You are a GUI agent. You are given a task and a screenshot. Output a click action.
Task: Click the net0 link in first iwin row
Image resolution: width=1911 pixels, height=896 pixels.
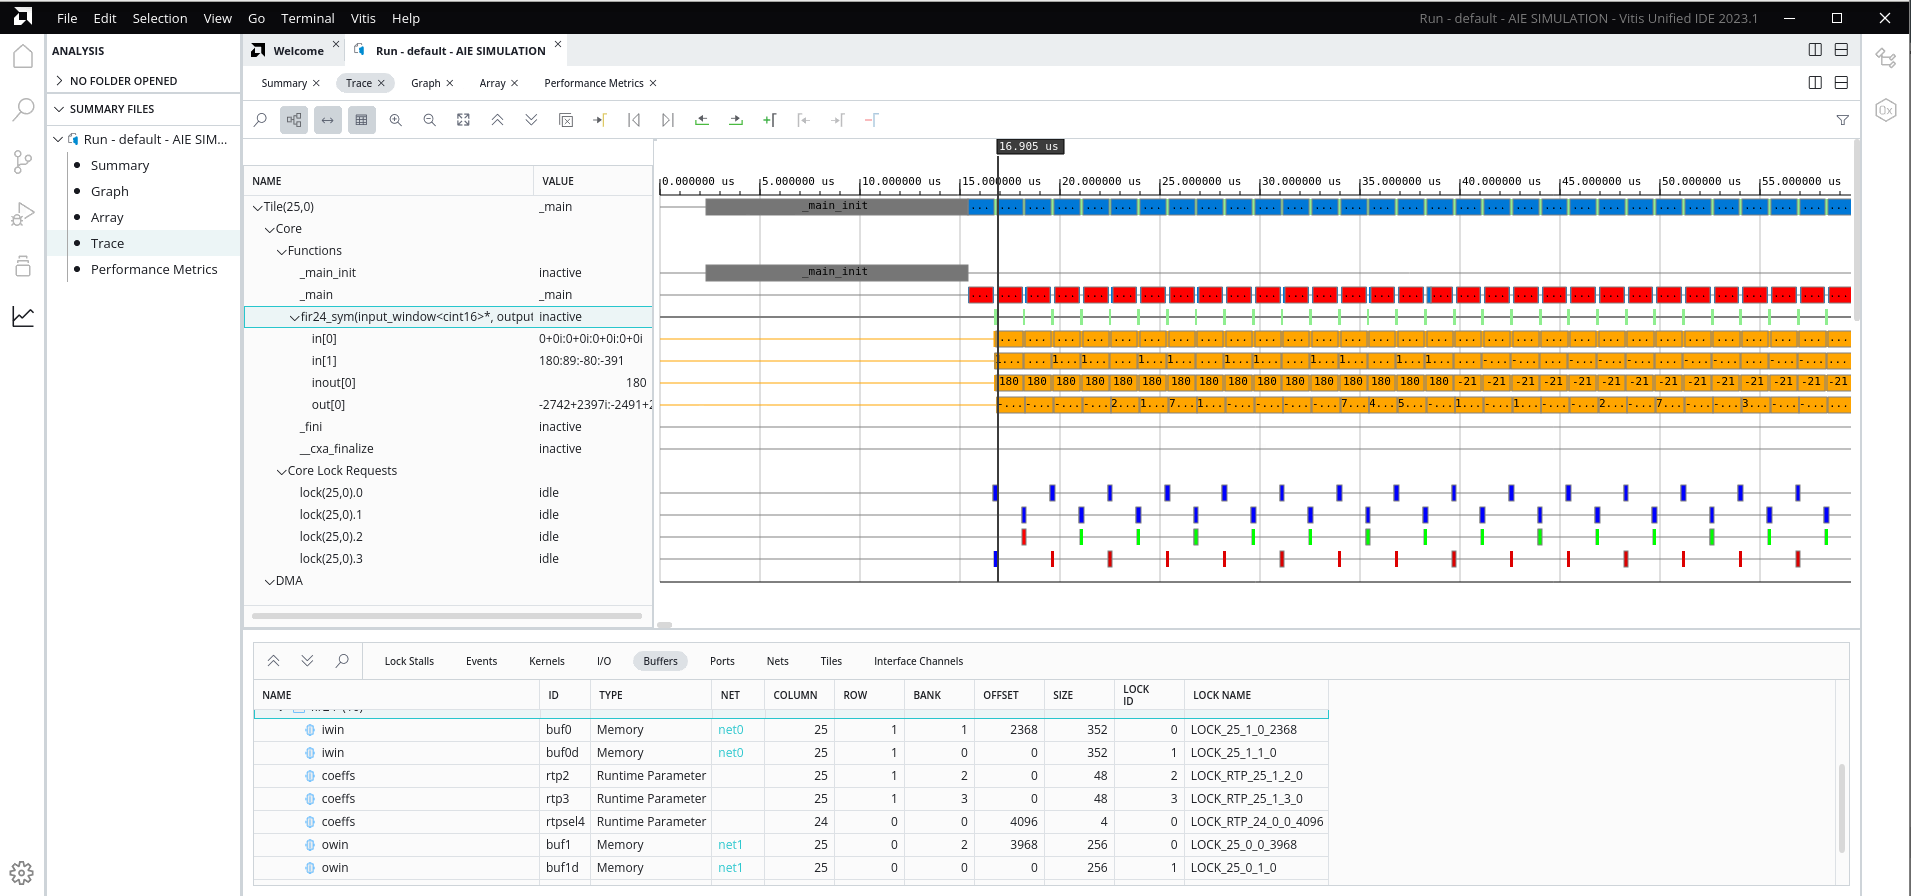click(730, 730)
